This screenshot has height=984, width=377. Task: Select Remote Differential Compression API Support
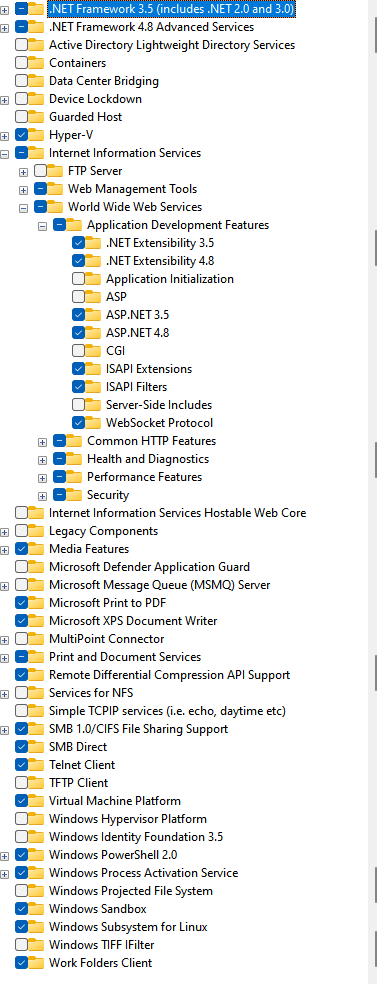tap(169, 675)
